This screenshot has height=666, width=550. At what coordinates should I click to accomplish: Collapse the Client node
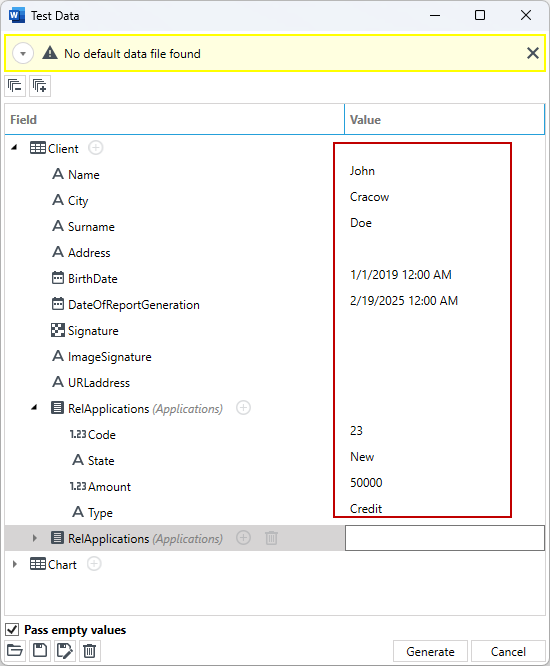pyautogui.click(x=14, y=148)
